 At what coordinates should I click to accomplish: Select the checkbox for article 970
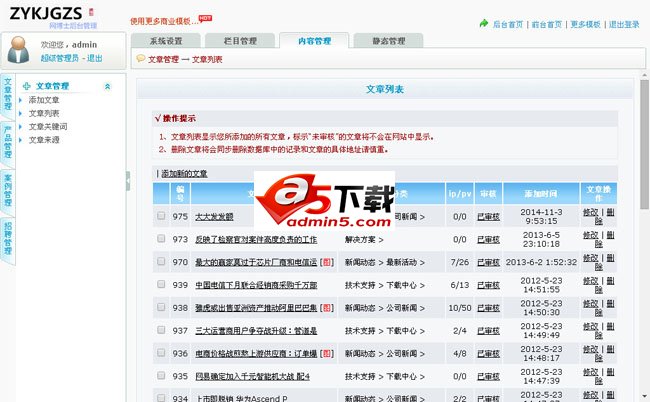(161, 262)
